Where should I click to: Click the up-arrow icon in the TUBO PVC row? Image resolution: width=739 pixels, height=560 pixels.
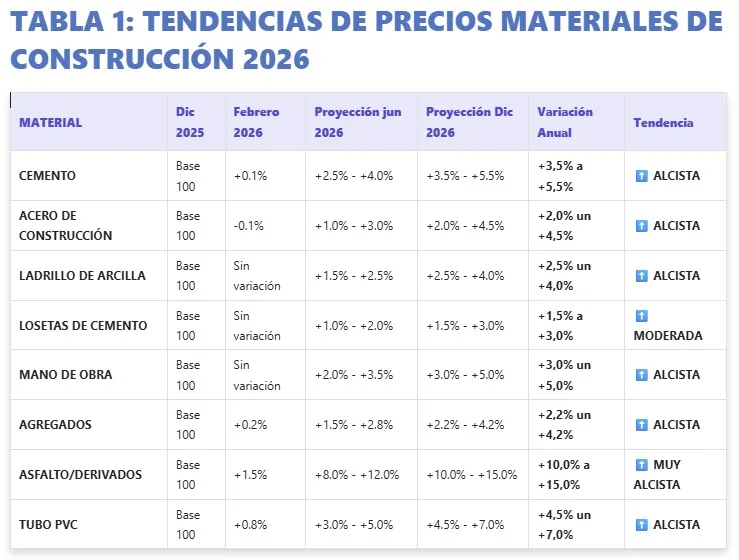pos(641,525)
